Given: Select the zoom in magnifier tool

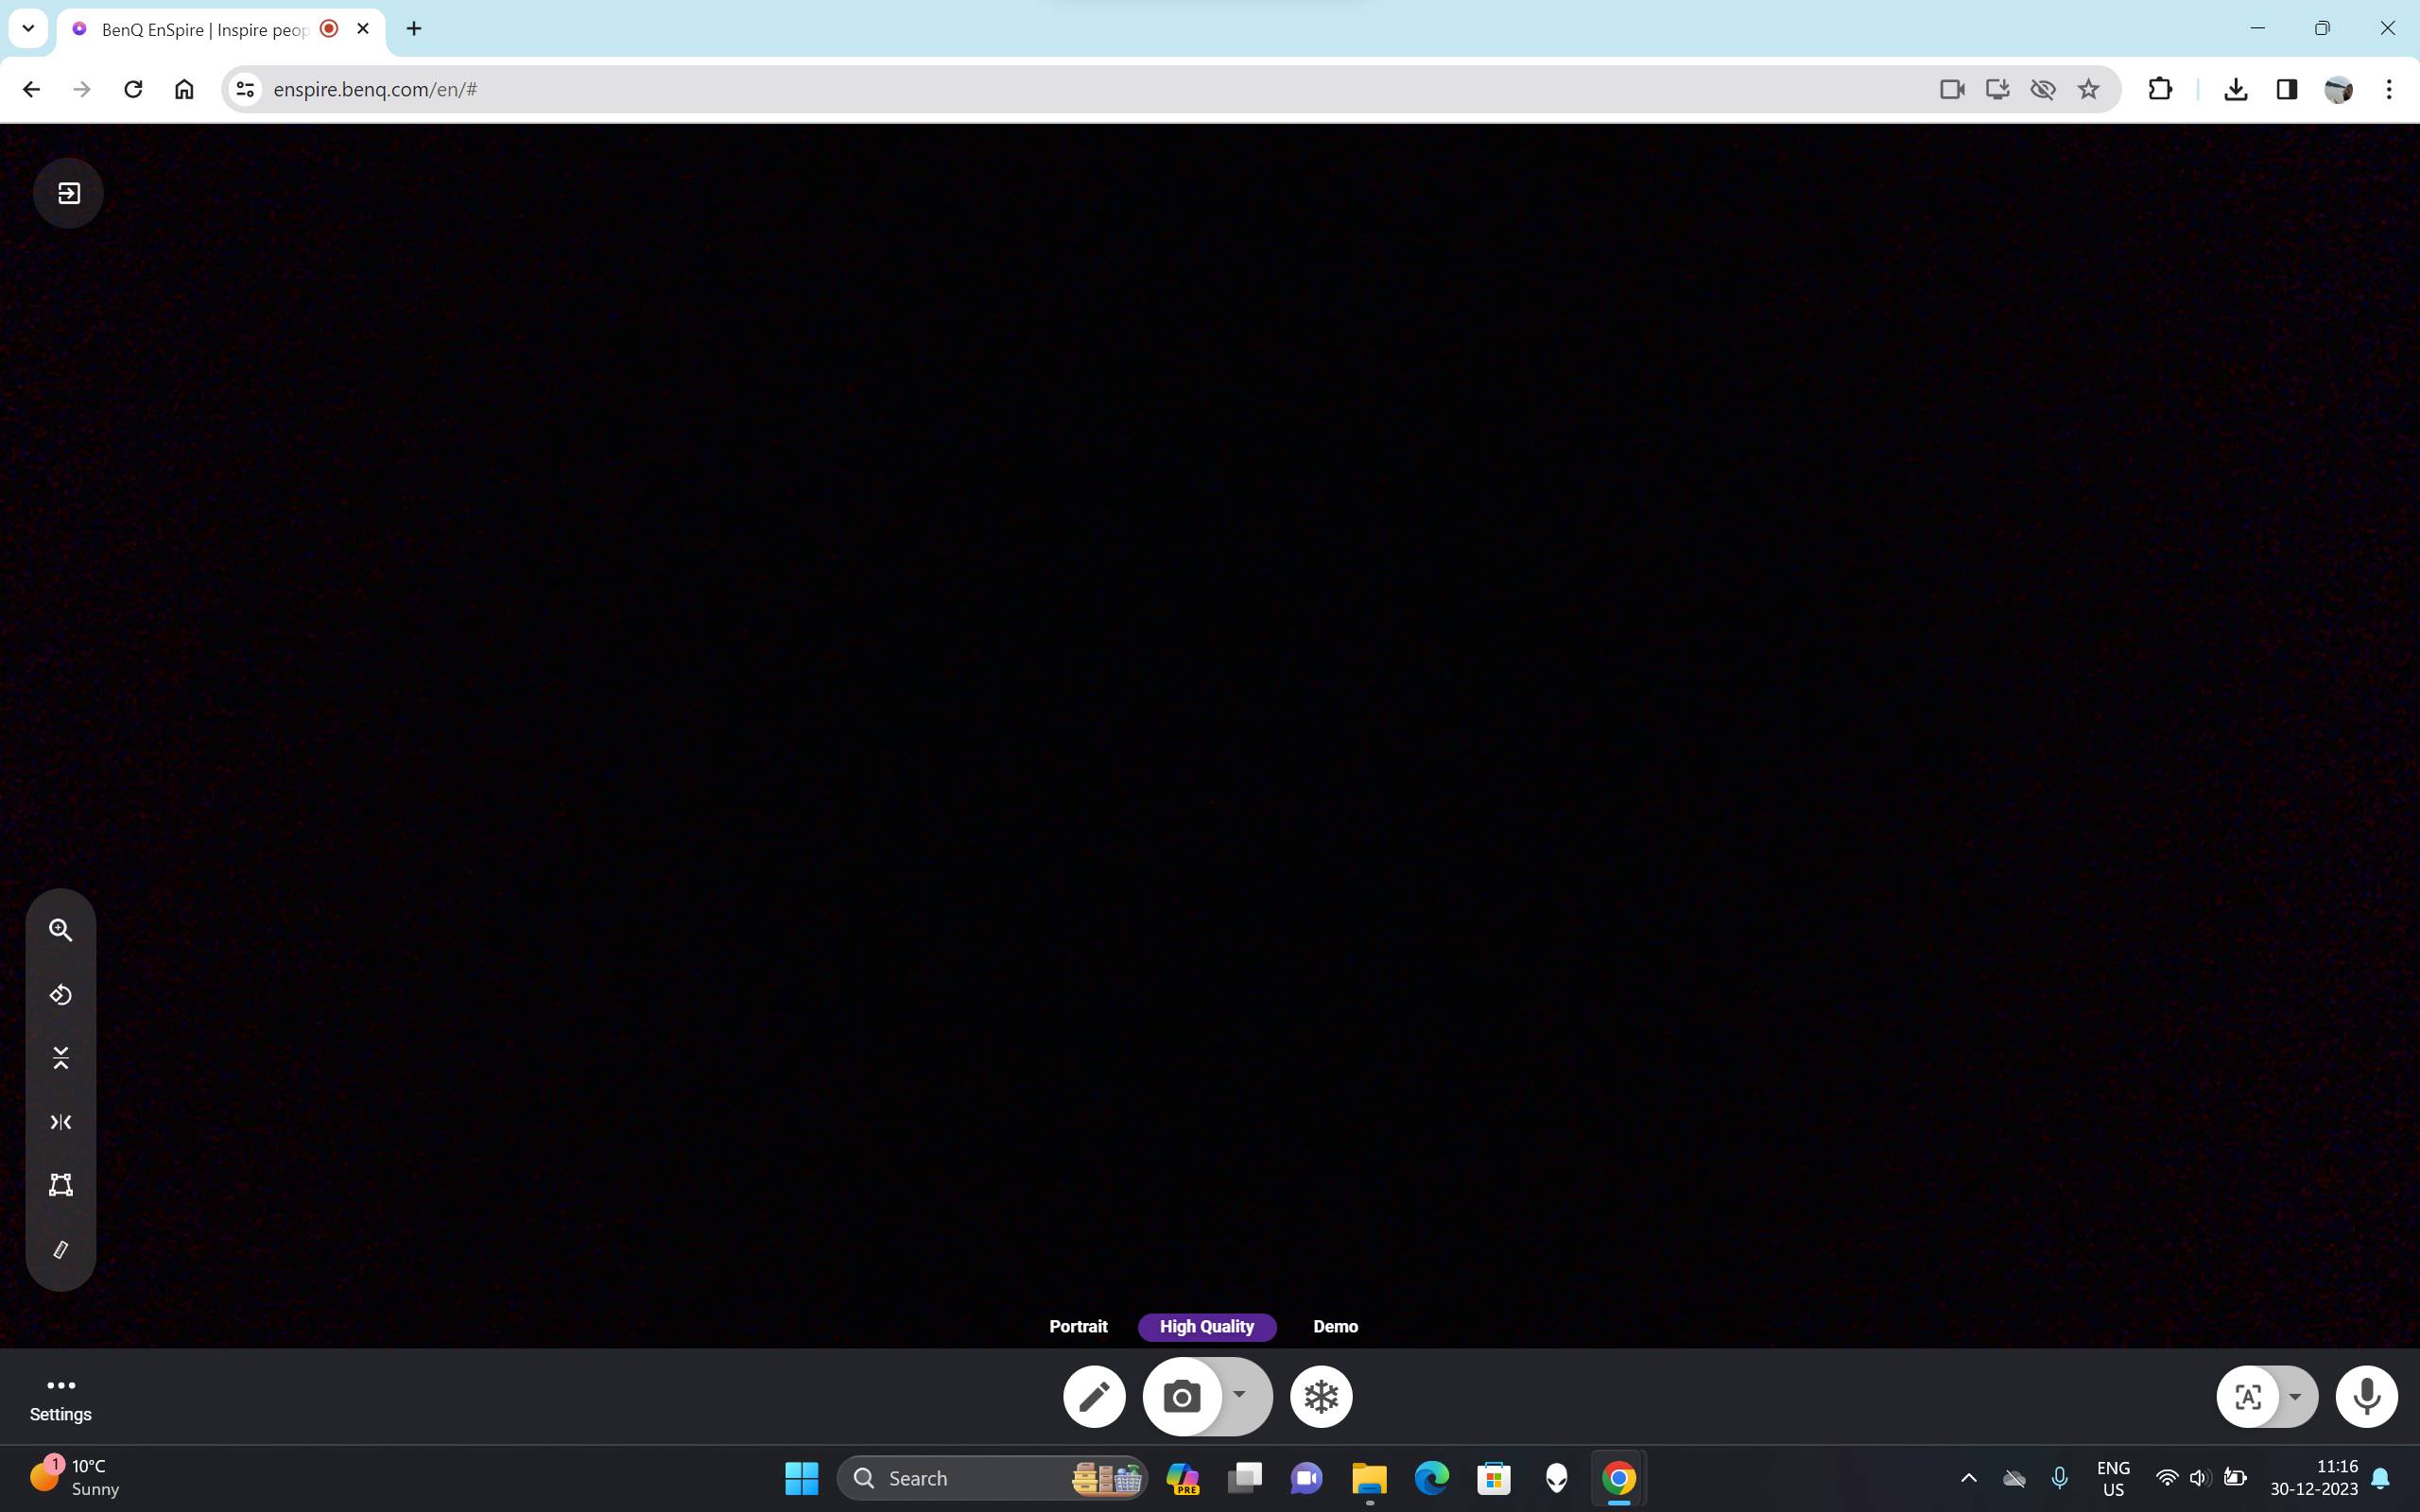Looking at the screenshot, I should (x=61, y=930).
